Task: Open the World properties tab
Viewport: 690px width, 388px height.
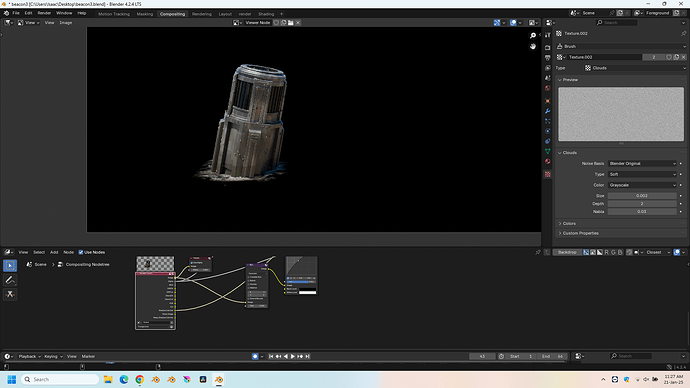Action: click(547, 88)
